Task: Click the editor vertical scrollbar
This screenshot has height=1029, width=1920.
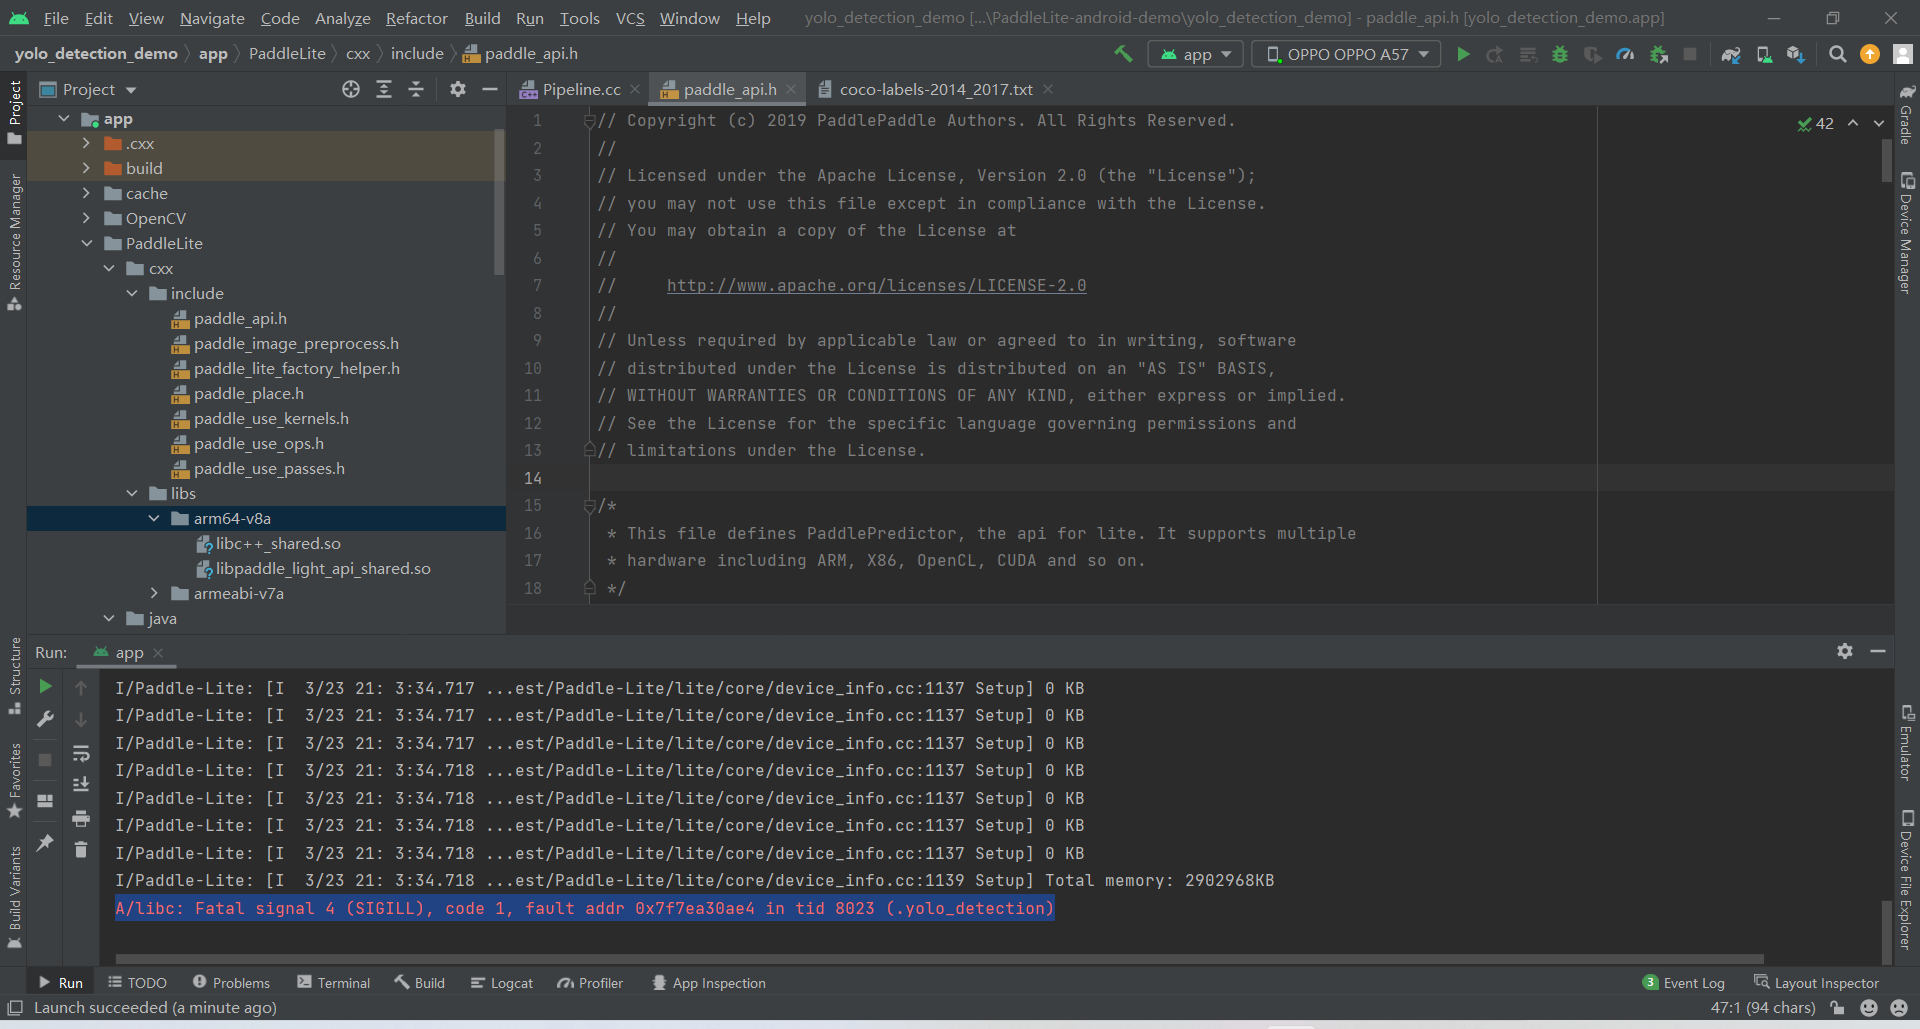Action: click(1887, 160)
